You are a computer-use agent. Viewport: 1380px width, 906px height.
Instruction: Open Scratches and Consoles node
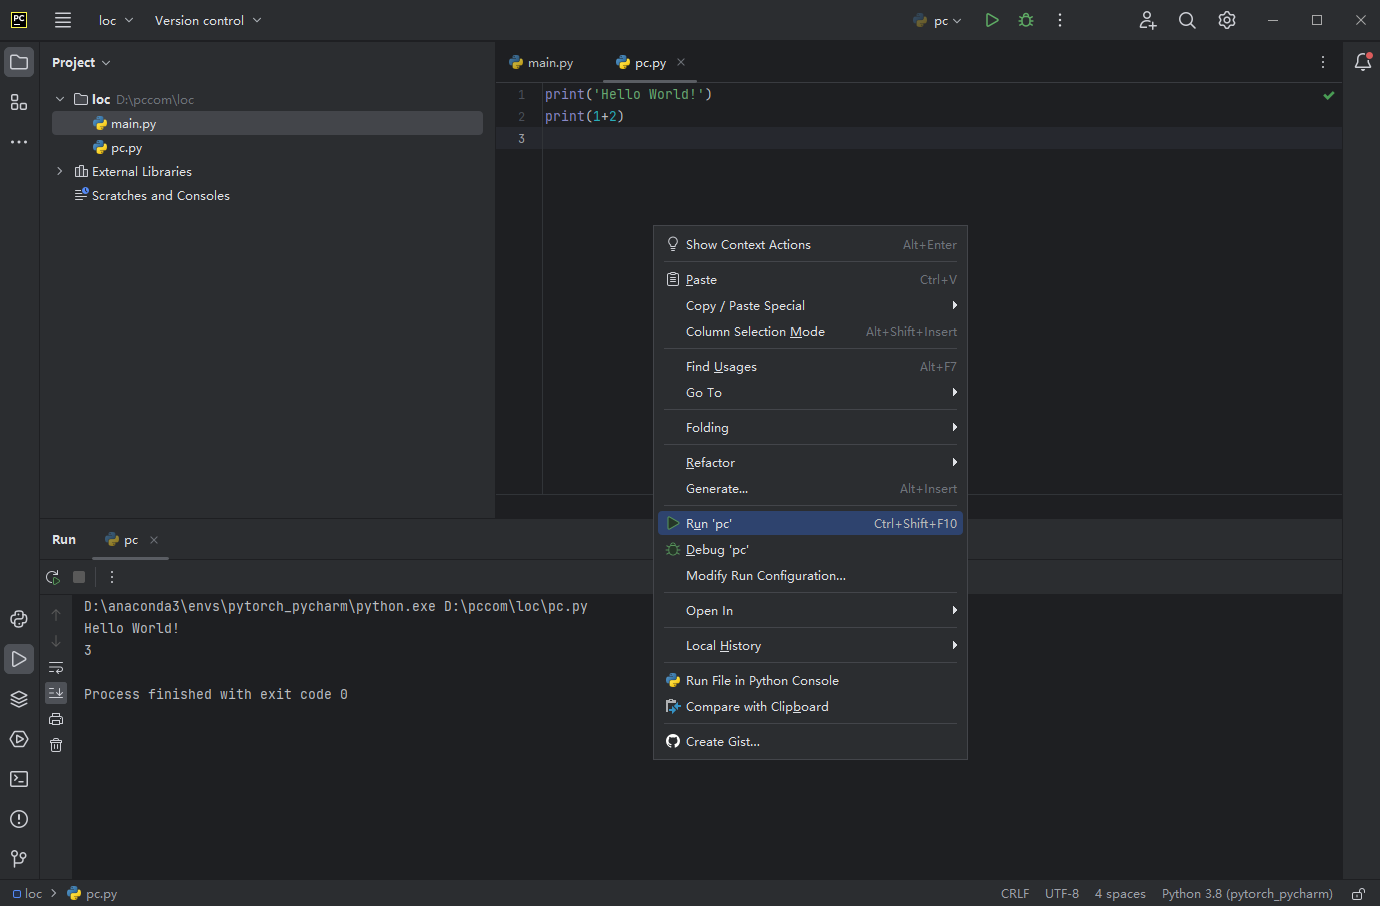point(267,196)
